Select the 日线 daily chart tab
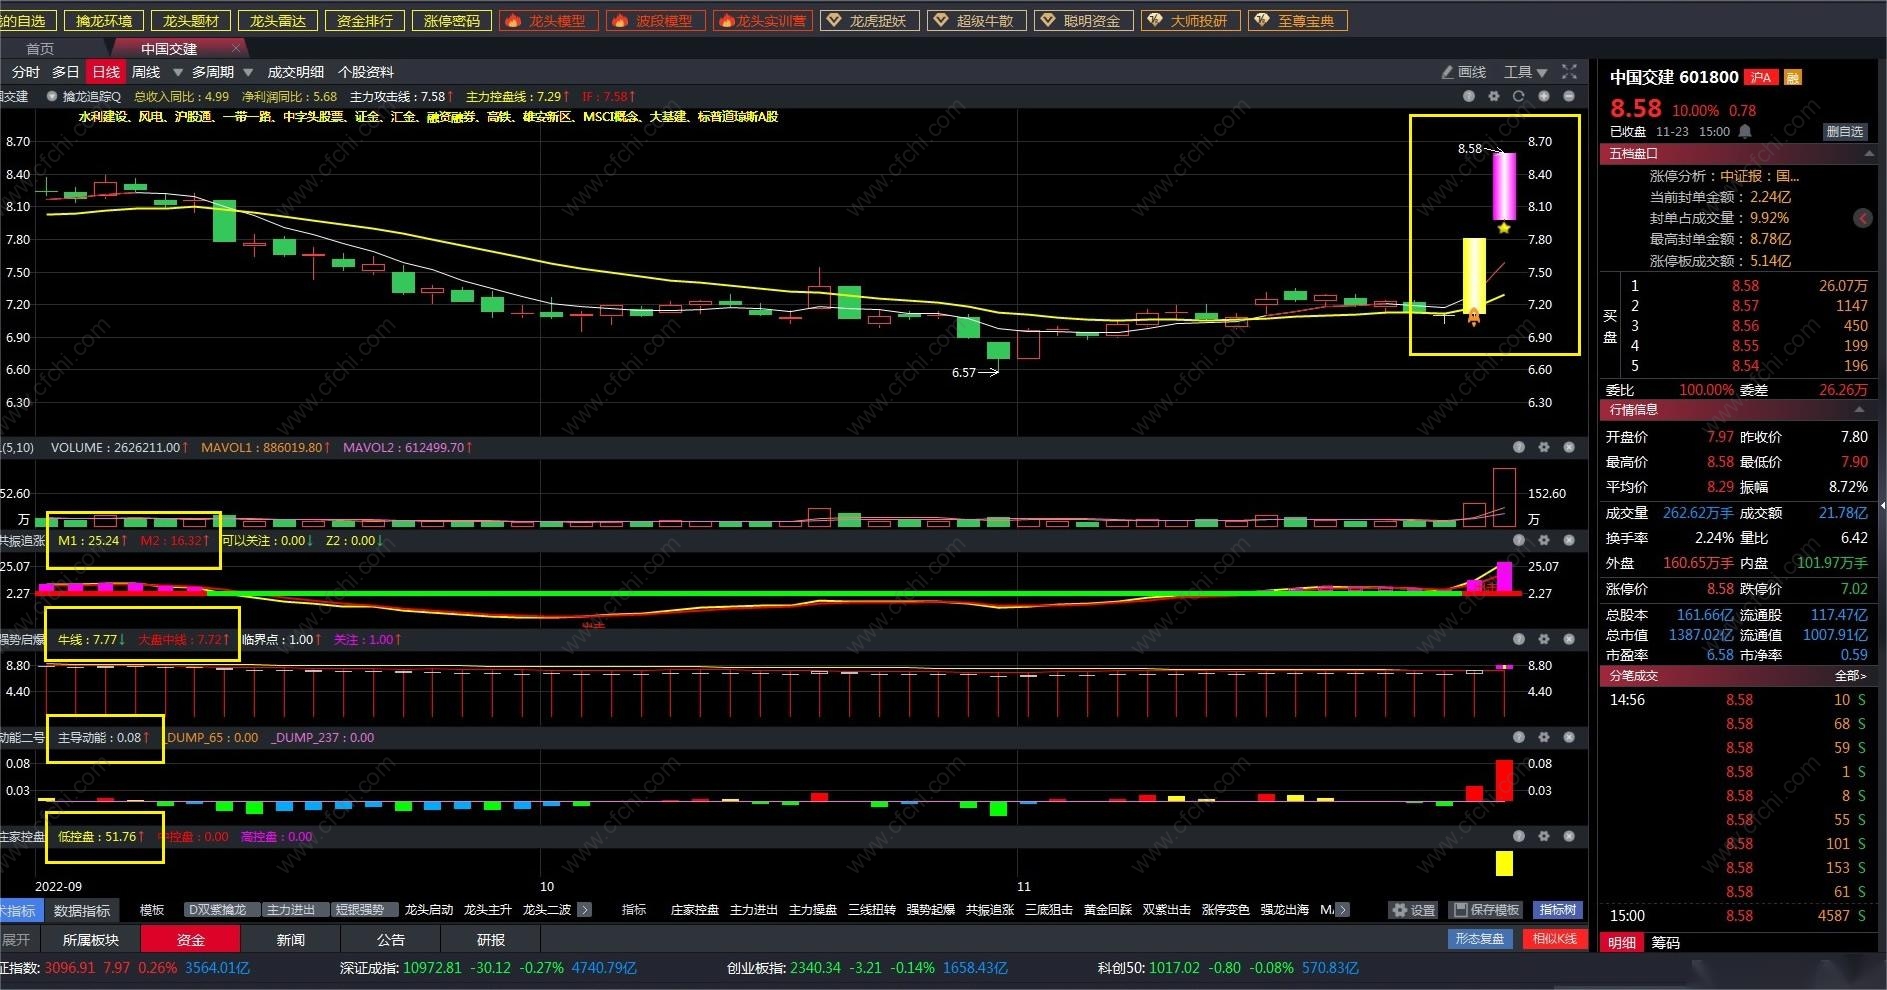 point(106,72)
